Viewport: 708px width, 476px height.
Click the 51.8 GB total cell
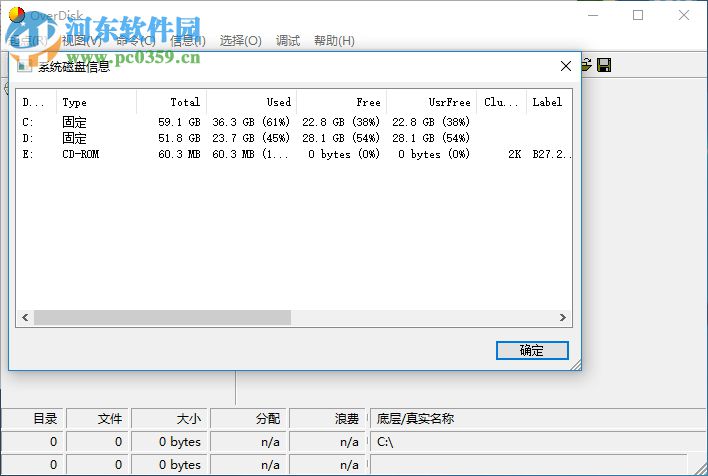pyautogui.click(x=179, y=138)
